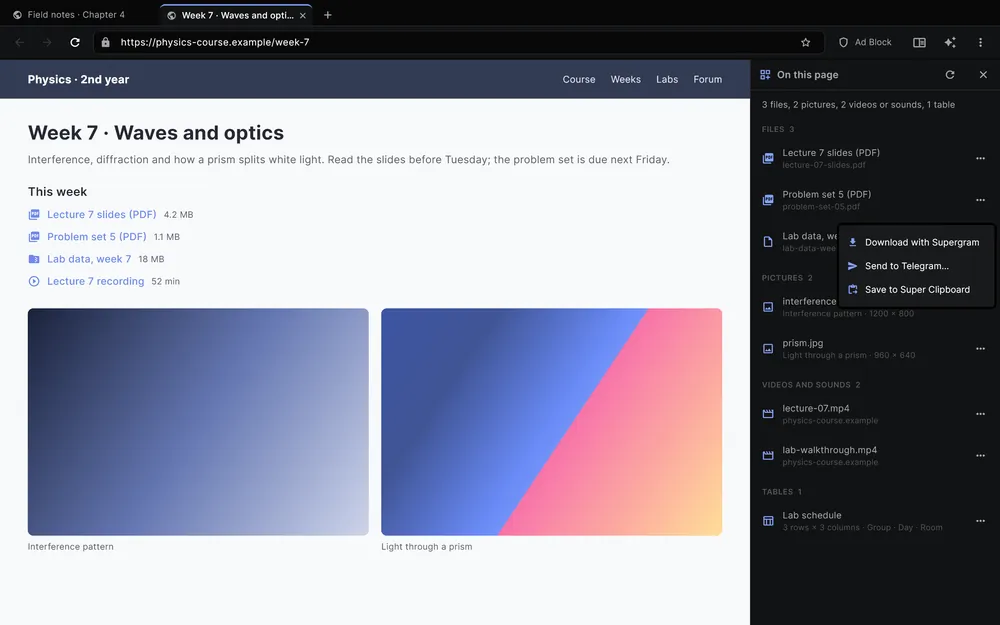Open a new tab with plus button
This screenshot has width=1000, height=625.
pos(328,15)
